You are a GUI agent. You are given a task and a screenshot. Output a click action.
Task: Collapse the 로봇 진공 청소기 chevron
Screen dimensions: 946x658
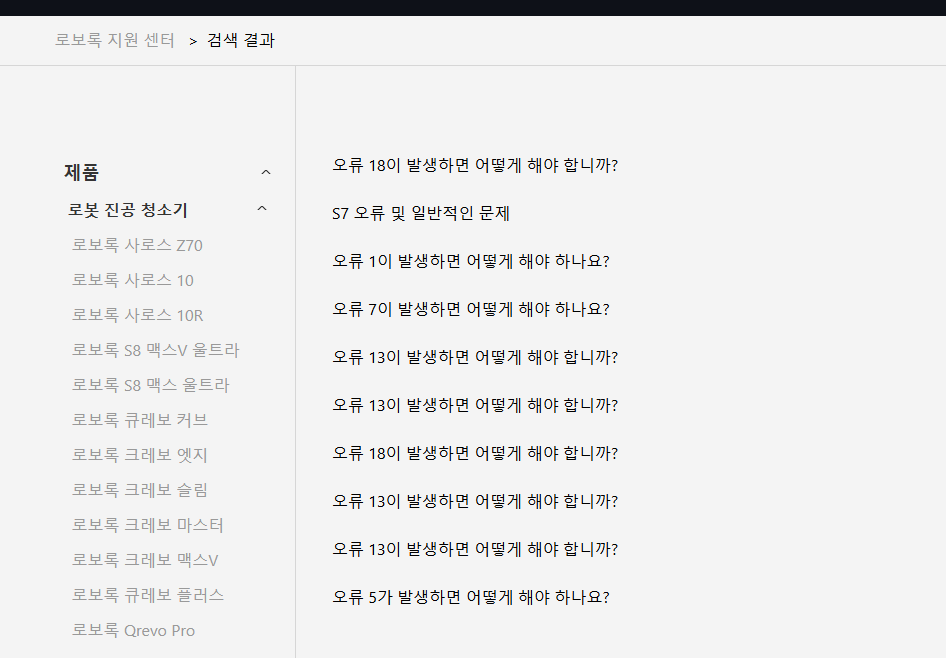(x=262, y=209)
